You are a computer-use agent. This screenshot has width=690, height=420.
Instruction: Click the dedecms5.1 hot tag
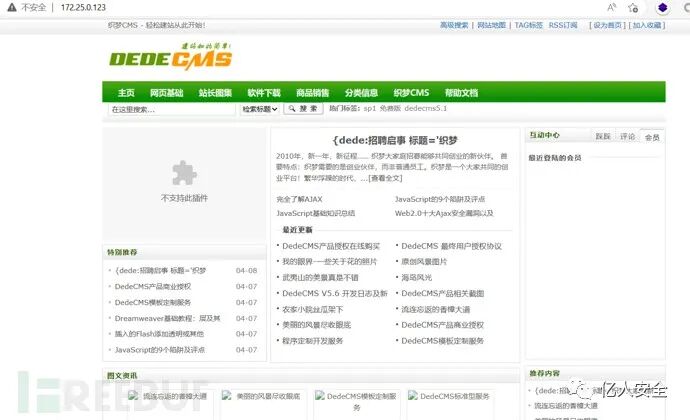click(x=426, y=108)
